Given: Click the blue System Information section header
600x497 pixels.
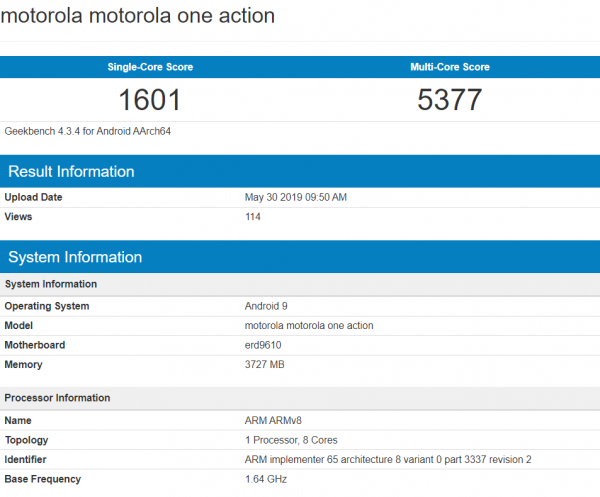Looking at the screenshot, I should 300,257.
